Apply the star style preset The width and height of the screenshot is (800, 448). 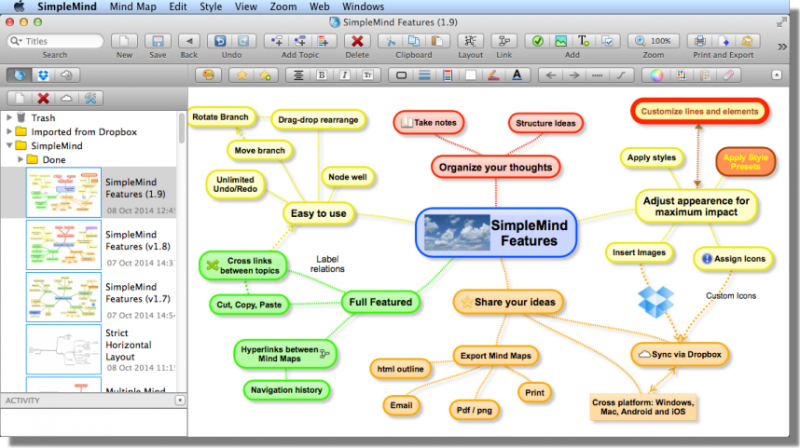coord(241,75)
